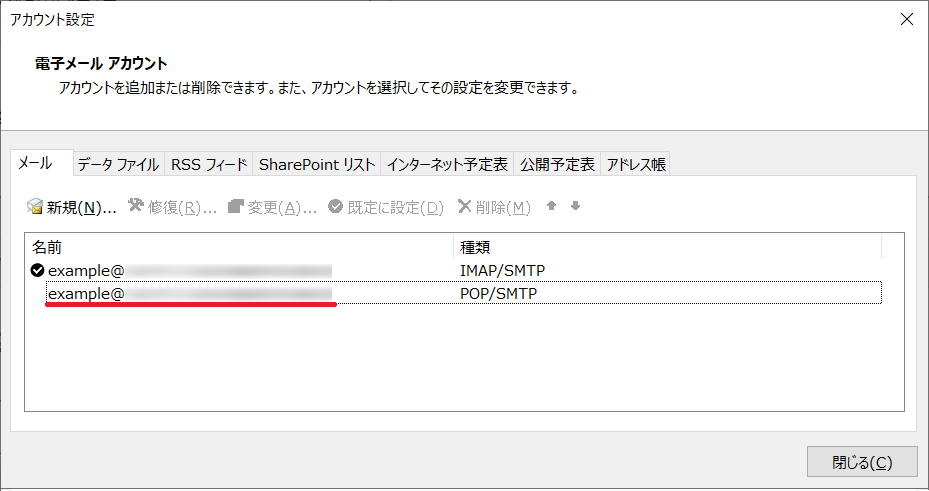Move account up with the up arrow
The height and width of the screenshot is (491, 929).
551,207
